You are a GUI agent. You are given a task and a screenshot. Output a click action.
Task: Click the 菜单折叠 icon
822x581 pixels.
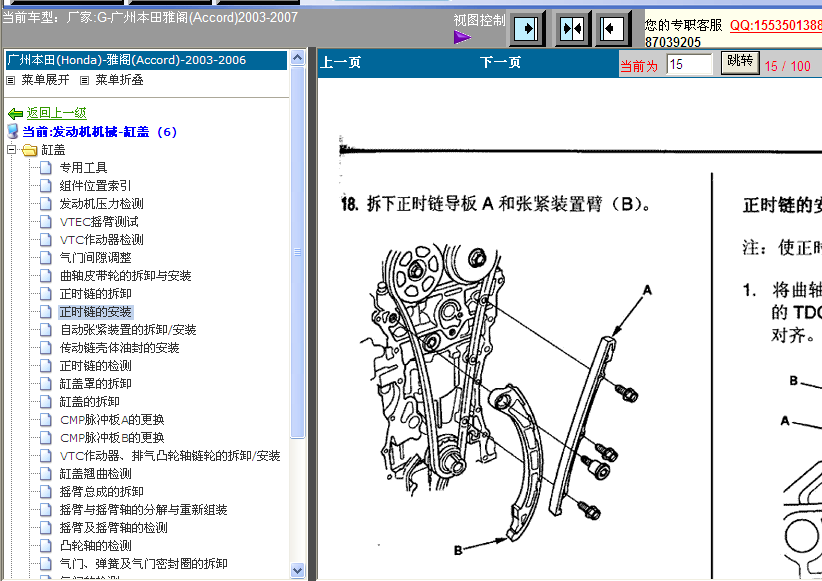pos(84,80)
